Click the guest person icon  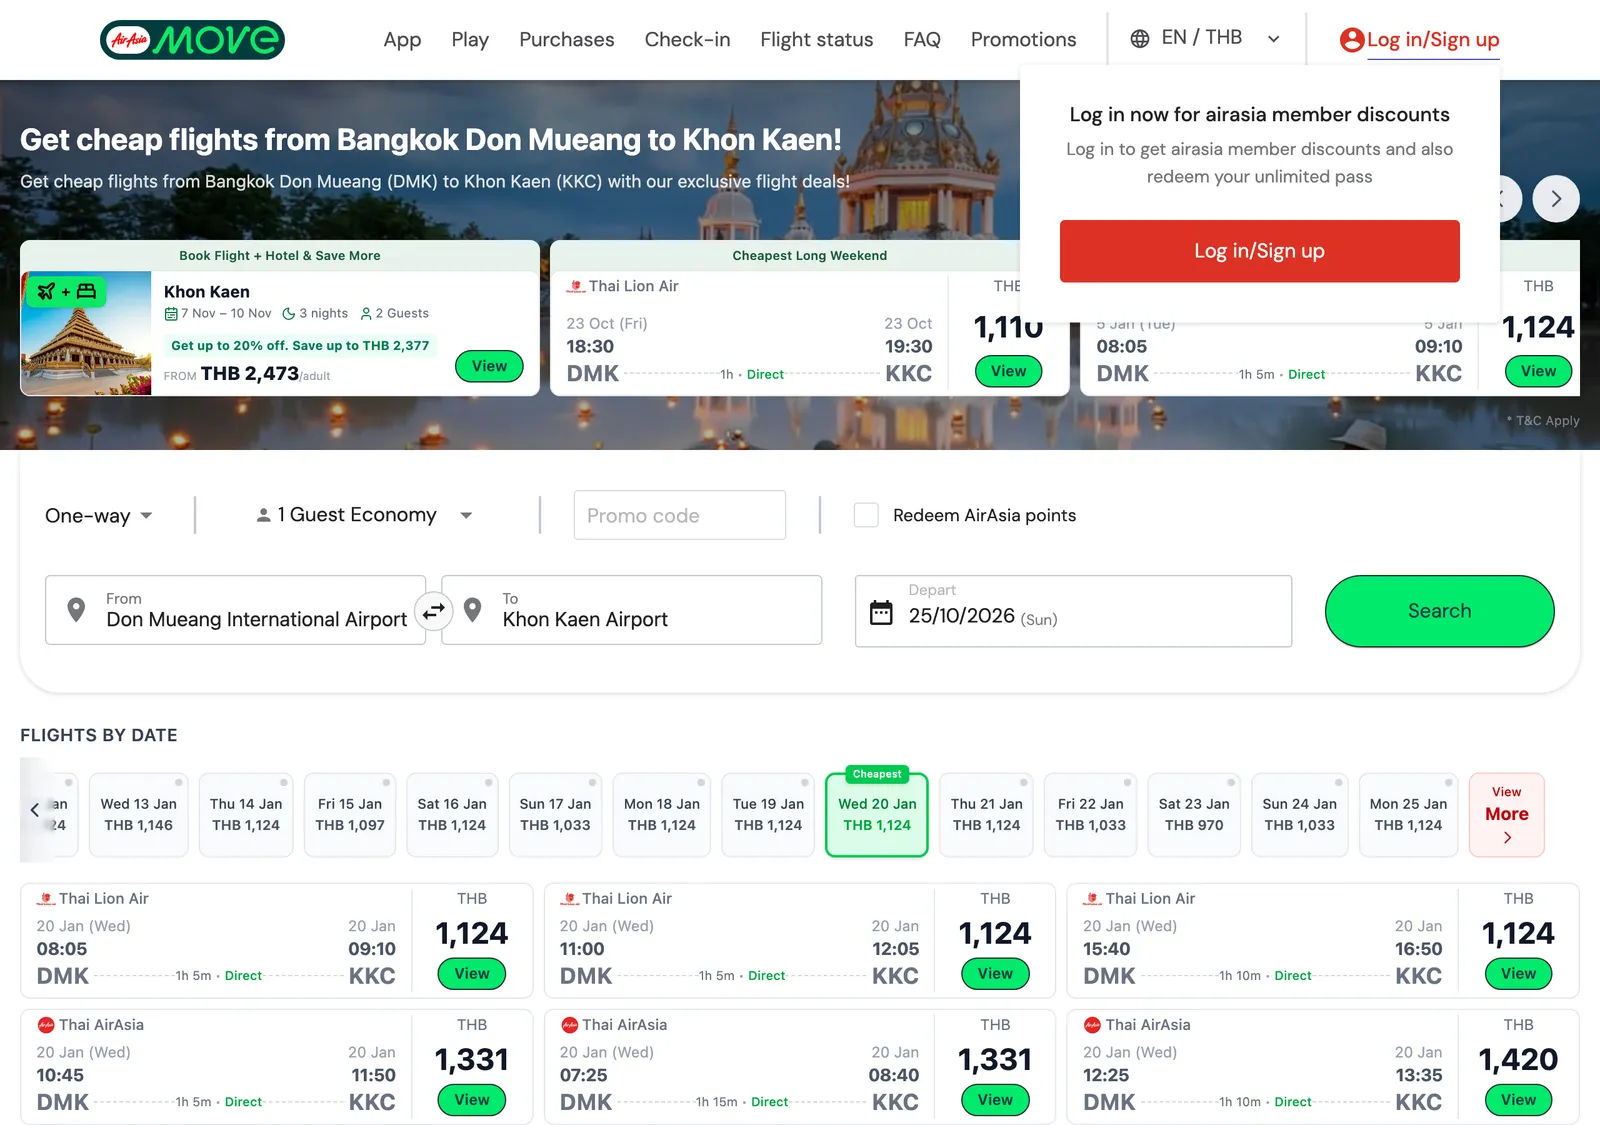pos(263,515)
